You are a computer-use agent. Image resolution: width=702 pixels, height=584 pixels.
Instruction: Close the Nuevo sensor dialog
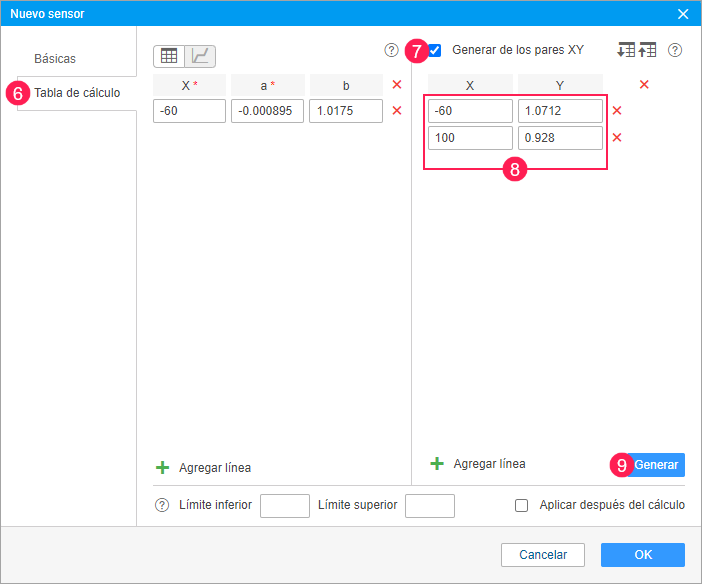(x=683, y=14)
